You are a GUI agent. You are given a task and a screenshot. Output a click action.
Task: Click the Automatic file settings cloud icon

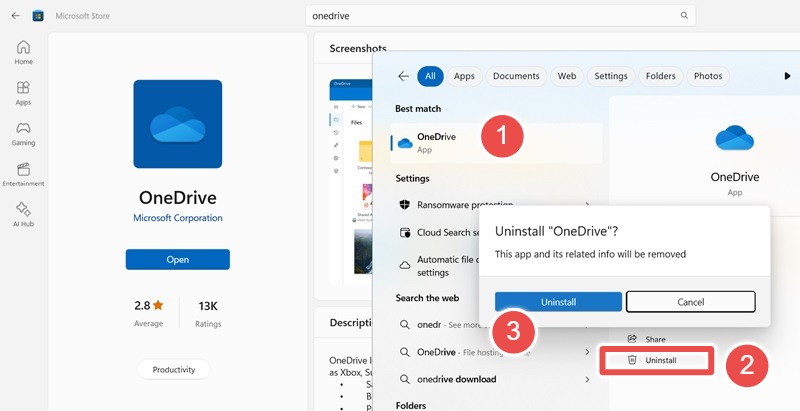click(405, 265)
